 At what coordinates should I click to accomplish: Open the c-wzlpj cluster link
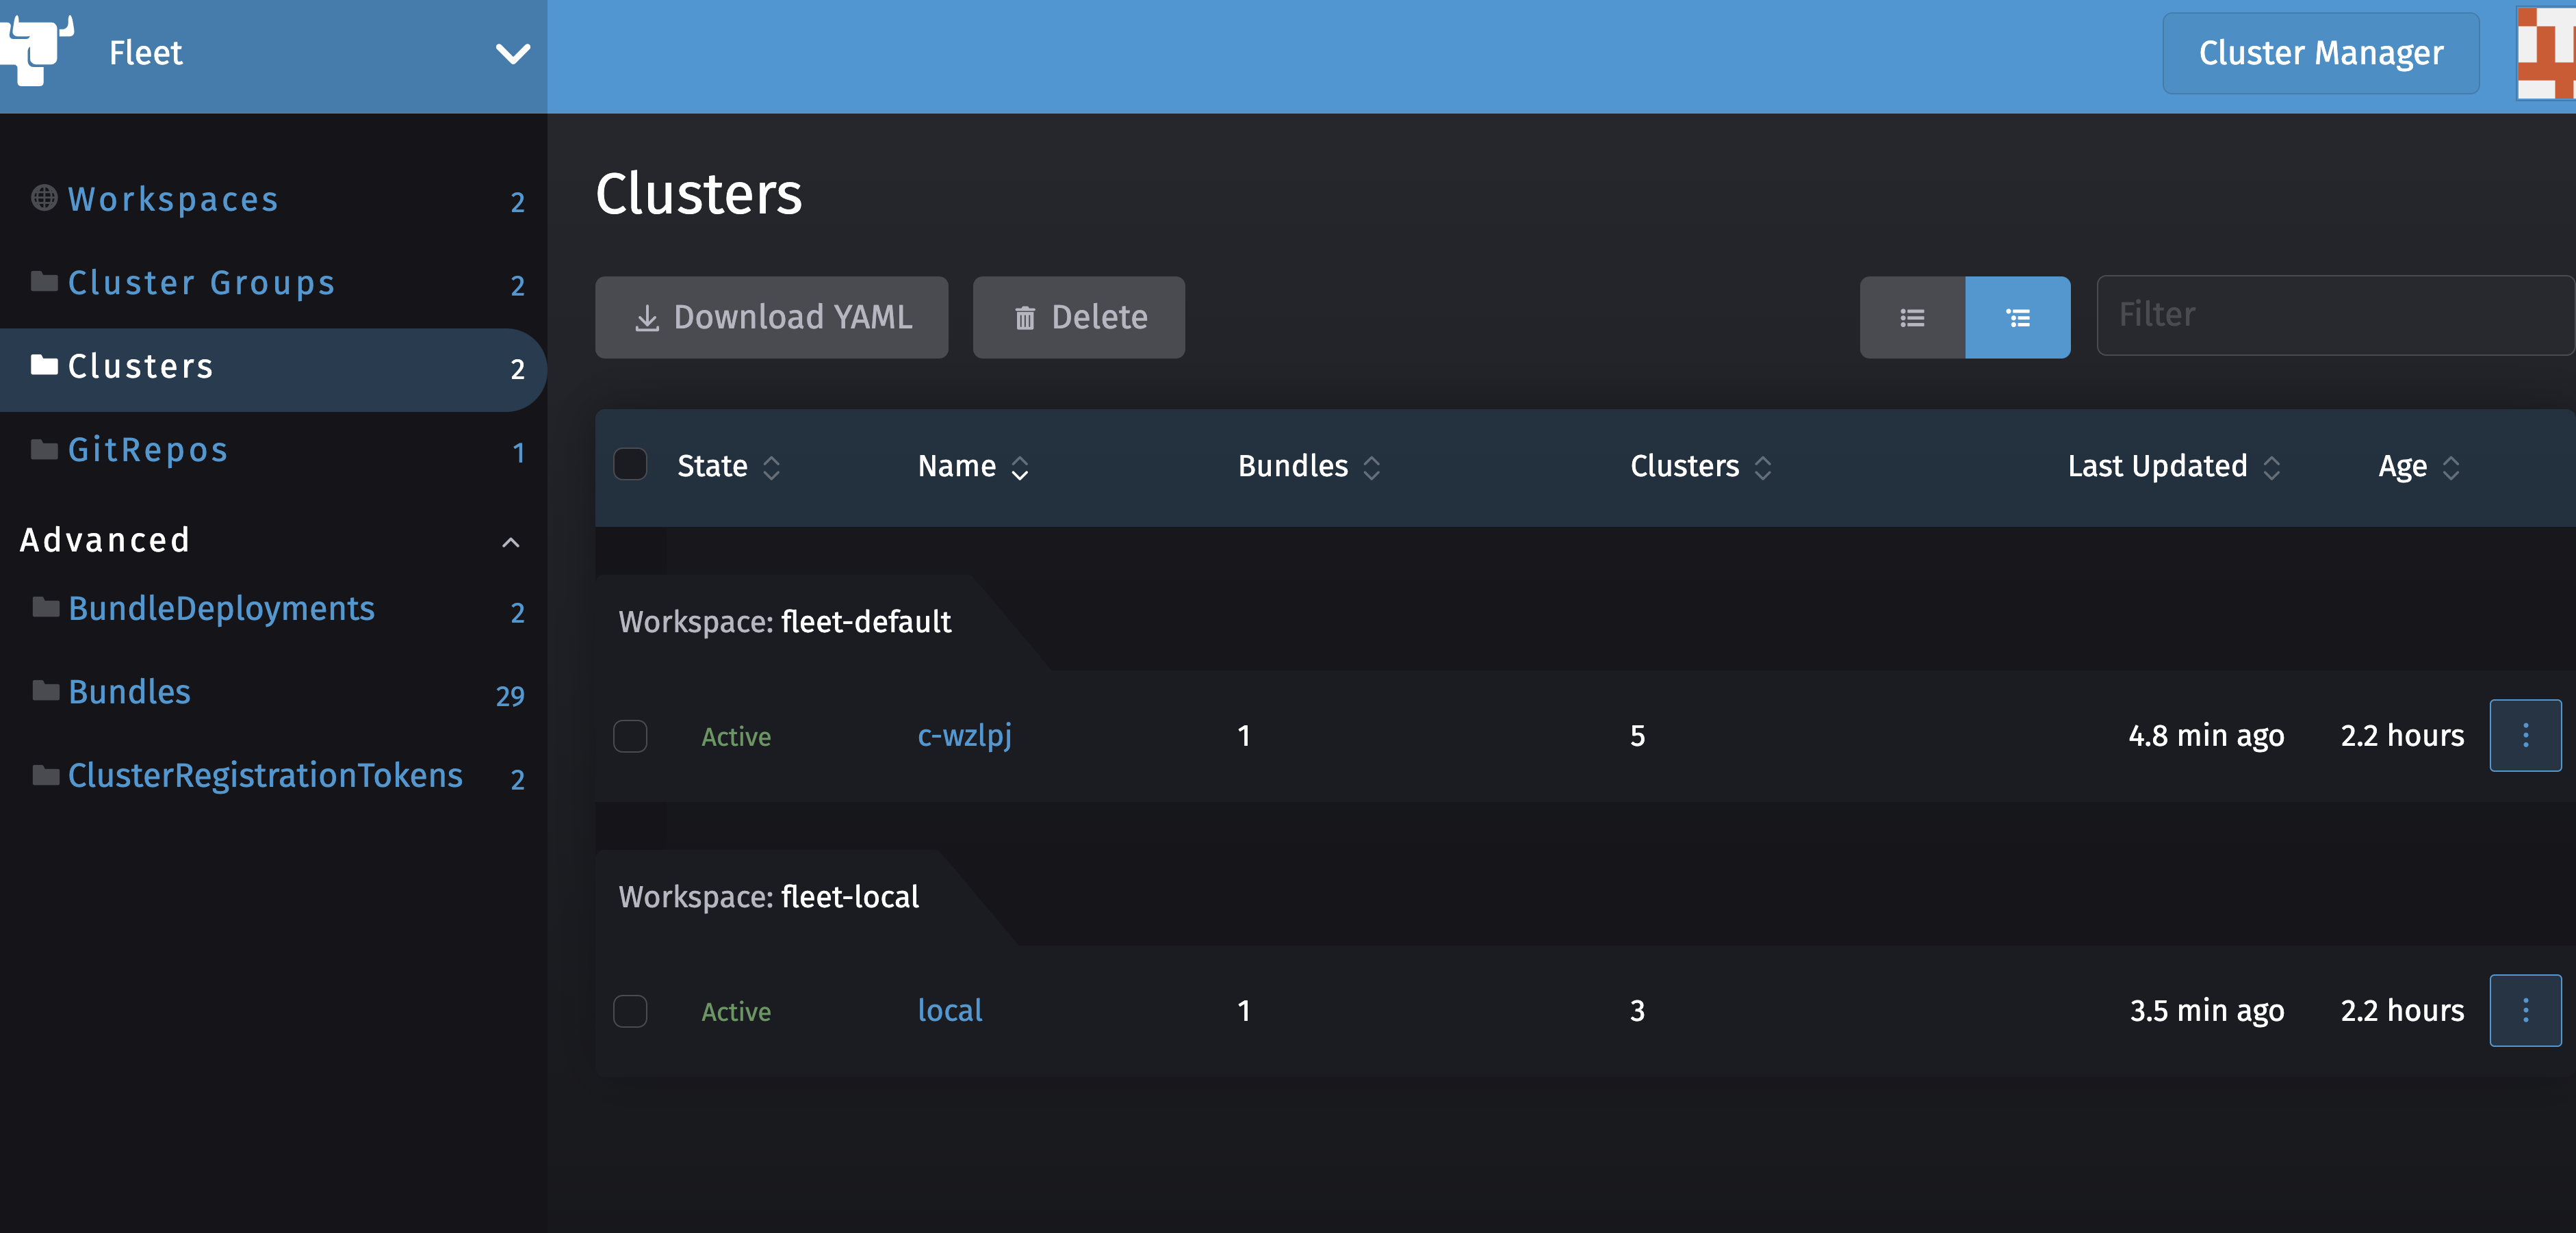pyautogui.click(x=964, y=736)
